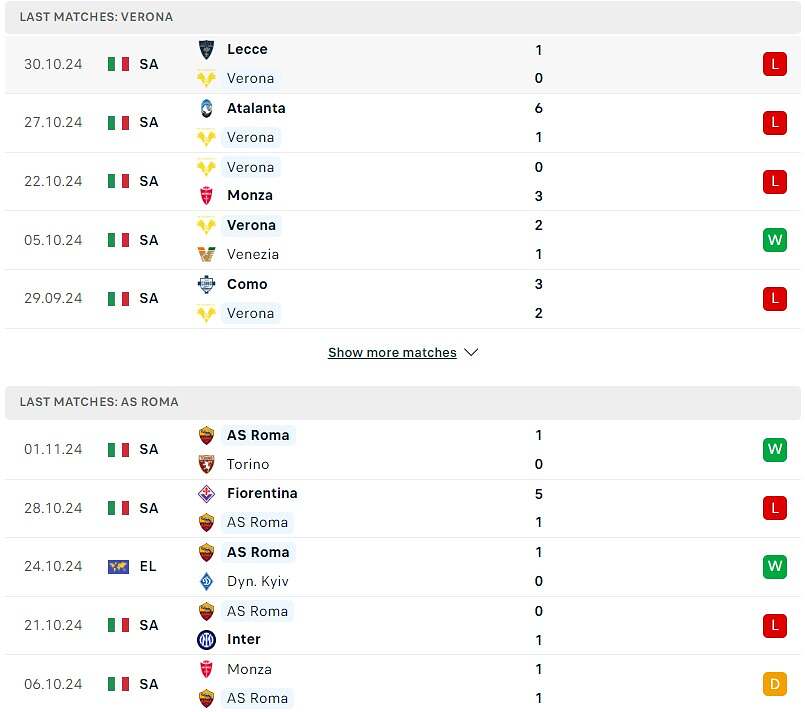Open the 24.10.24 AS Roma match row

click(x=402, y=567)
